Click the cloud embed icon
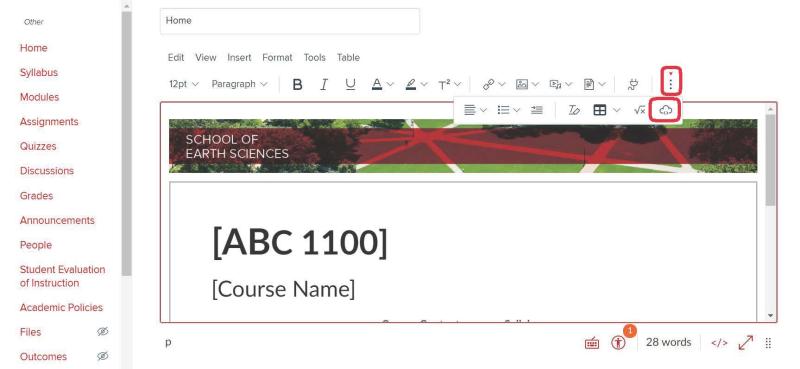This screenshot has width=800, height=369. coord(666,110)
